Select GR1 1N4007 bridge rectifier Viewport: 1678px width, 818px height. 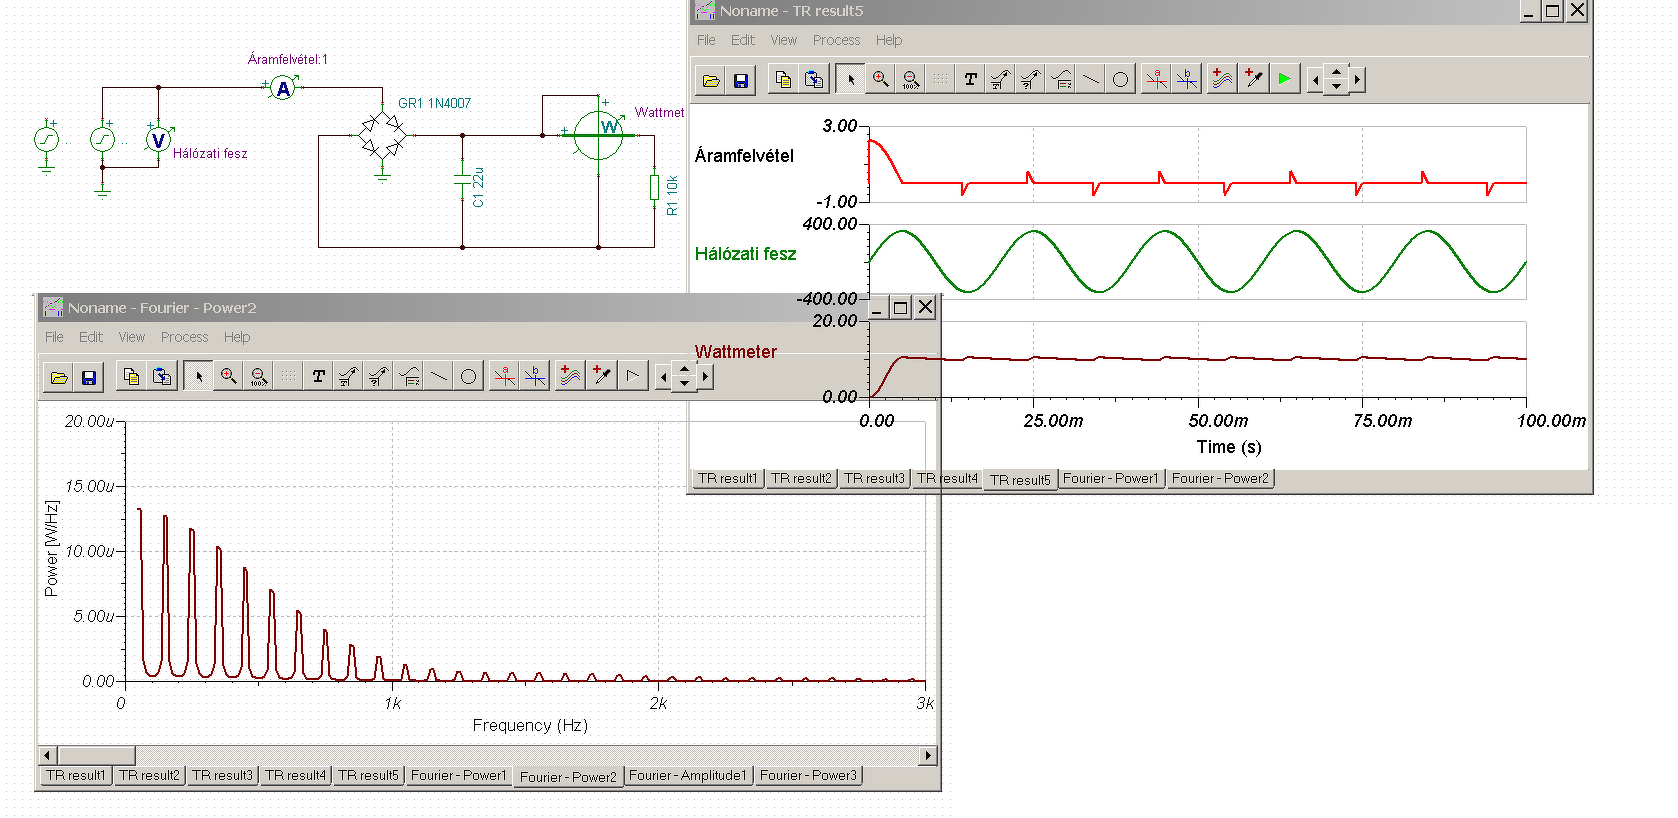[x=382, y=133]
